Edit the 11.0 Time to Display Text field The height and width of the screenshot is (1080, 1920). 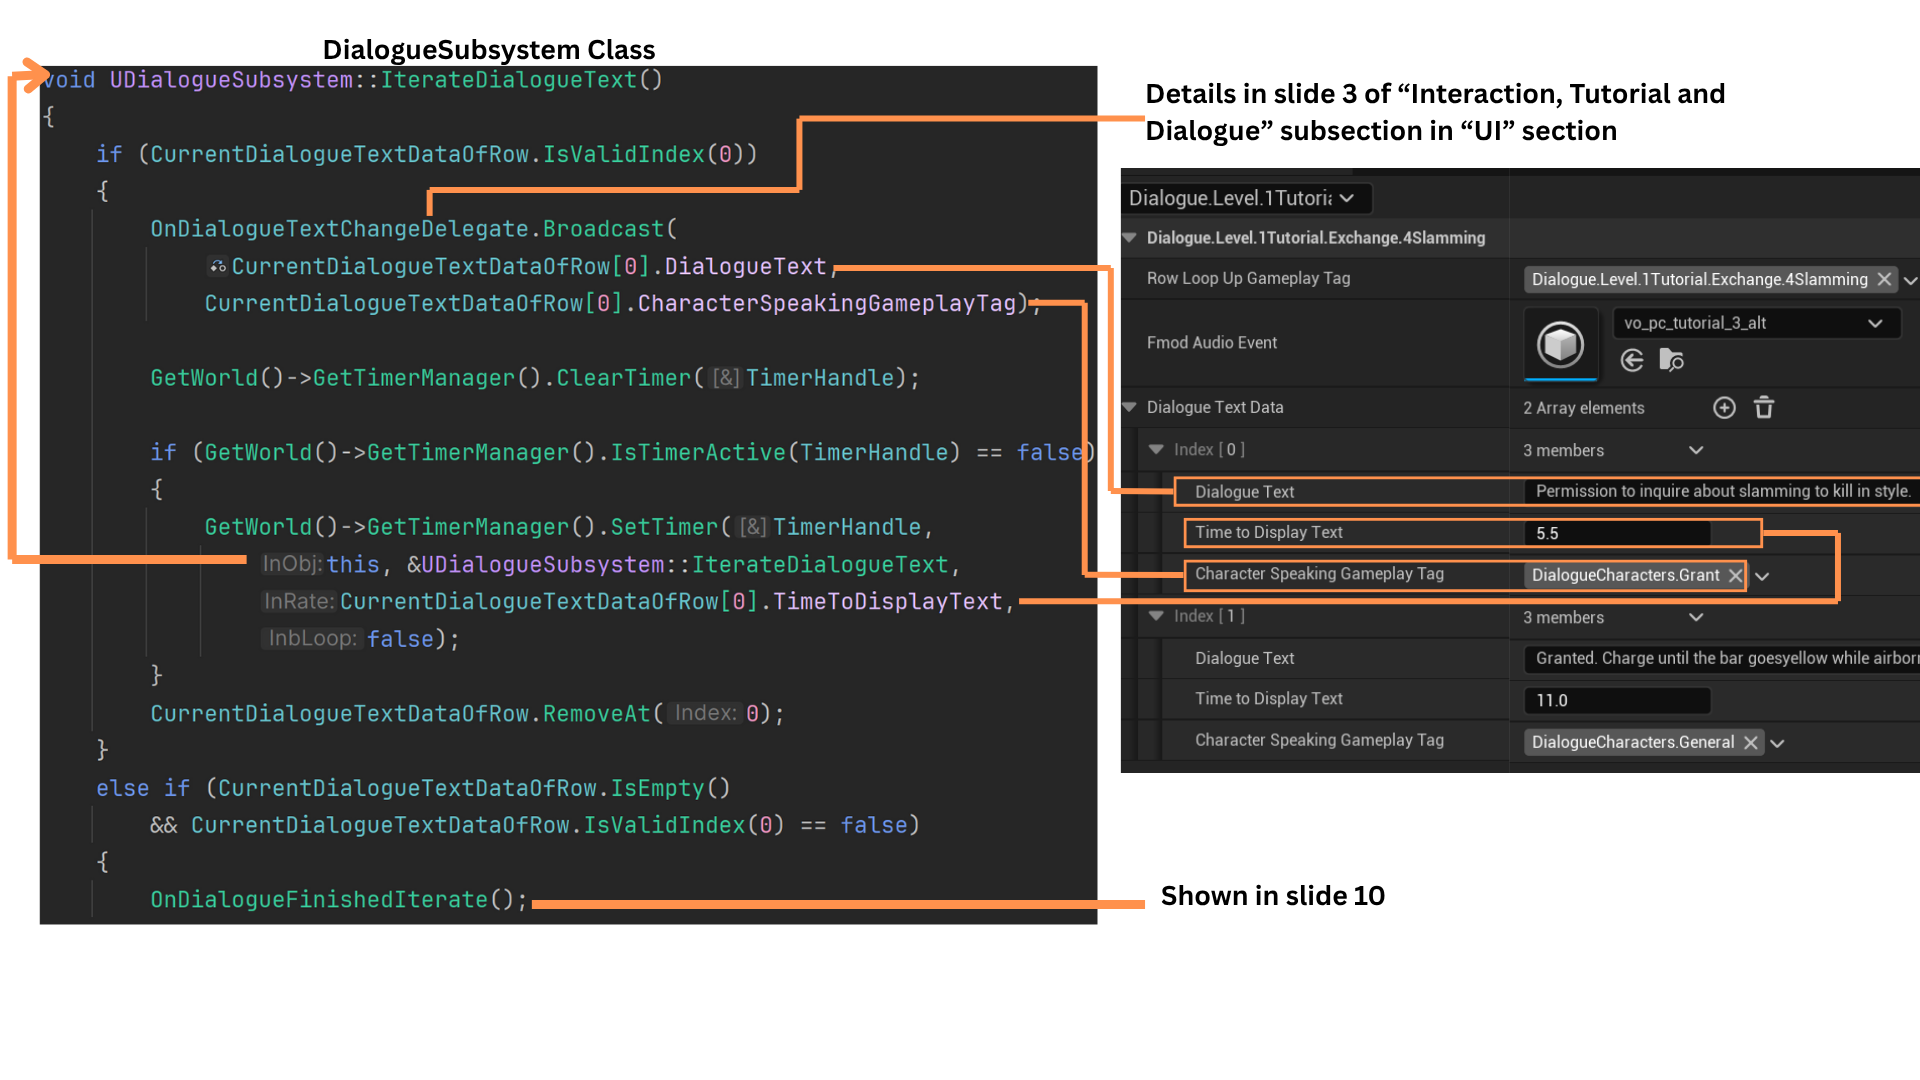(x=1616, y=700)
